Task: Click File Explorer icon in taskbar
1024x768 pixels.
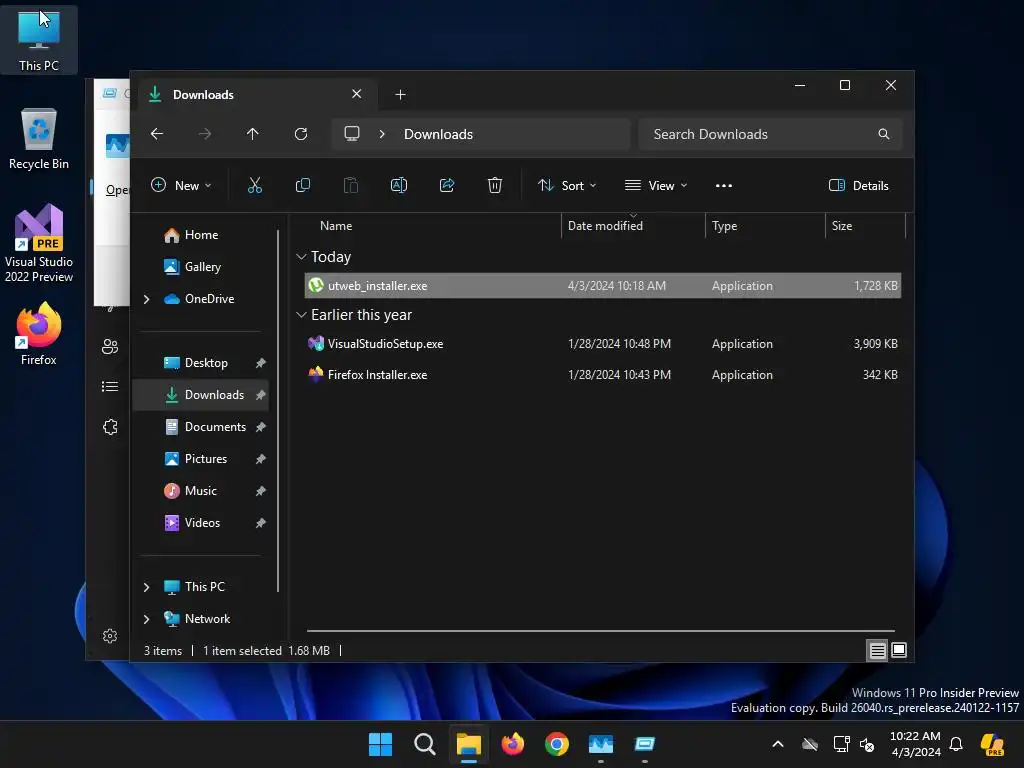Action: coord(468,744)
